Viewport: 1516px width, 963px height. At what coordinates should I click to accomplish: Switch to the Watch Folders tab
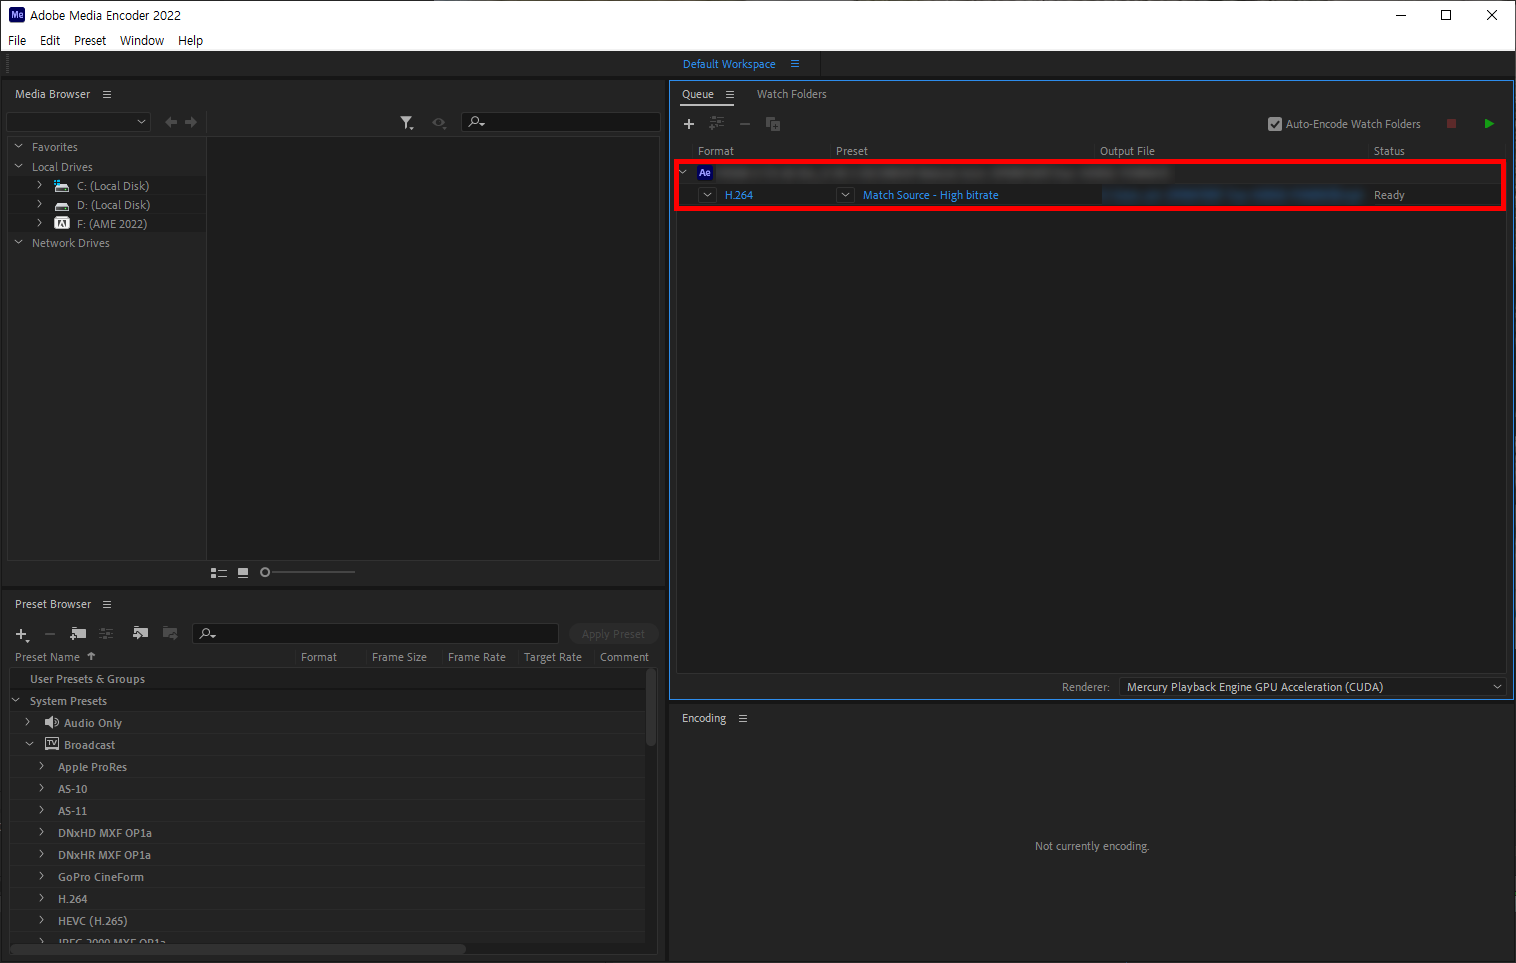coord(792,94)
